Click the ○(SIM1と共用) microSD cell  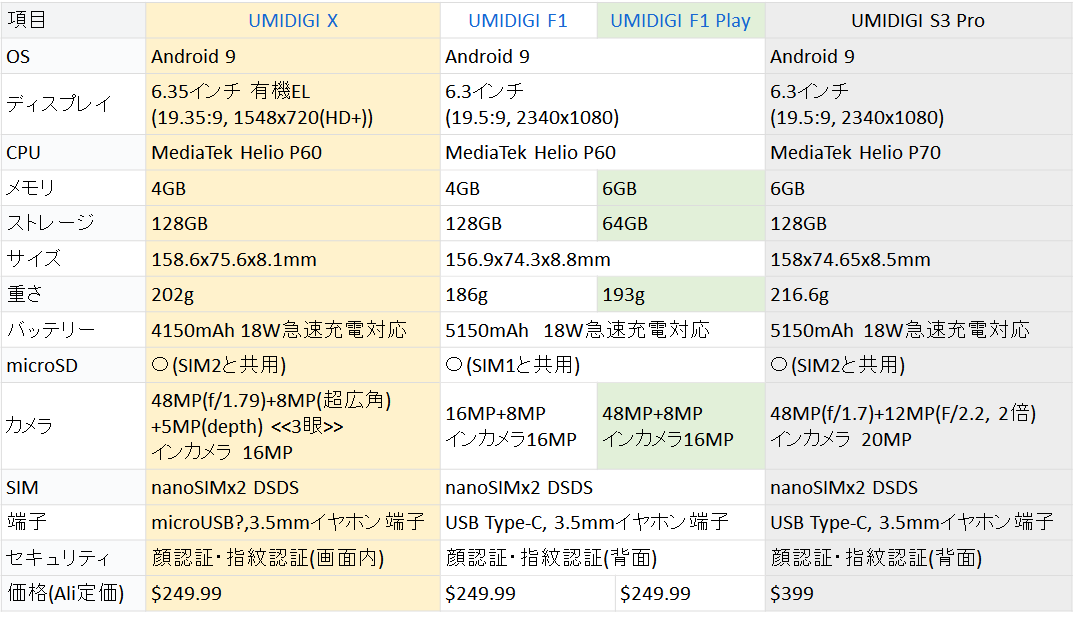tap(602, 365)
